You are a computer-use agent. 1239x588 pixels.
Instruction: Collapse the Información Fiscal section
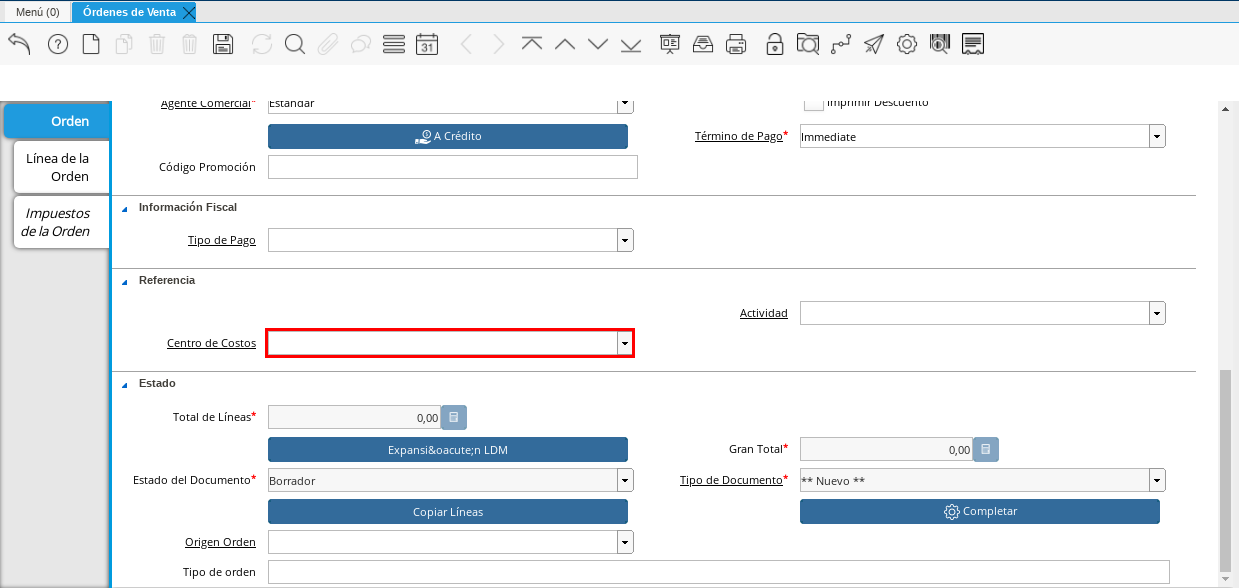tap(125, 208)
